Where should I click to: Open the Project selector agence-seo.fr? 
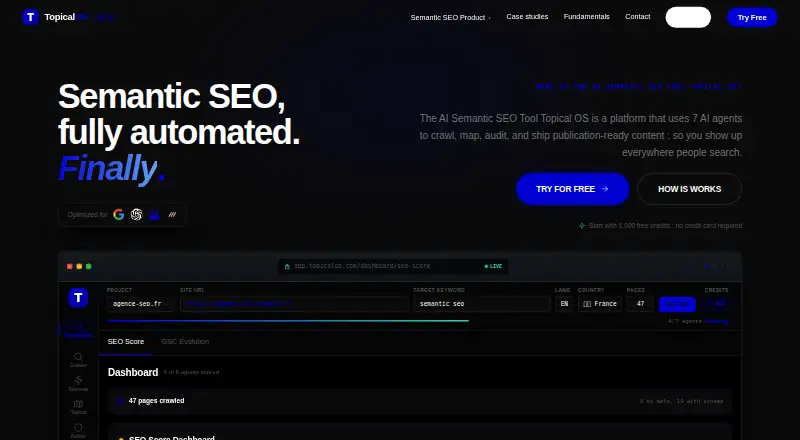[x=139, y=304]
